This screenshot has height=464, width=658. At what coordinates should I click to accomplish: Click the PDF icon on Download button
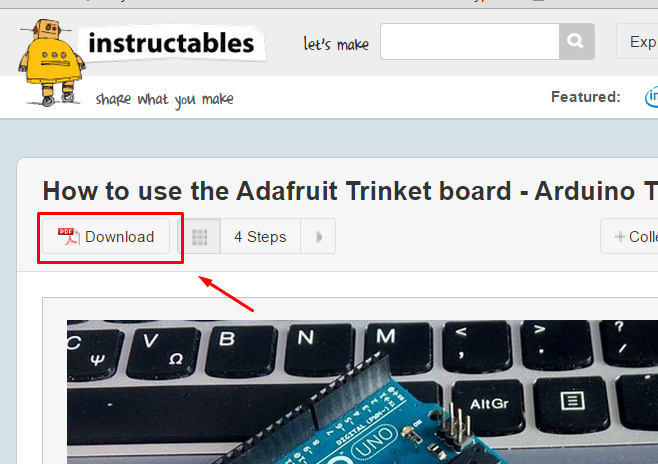point(68,236)
